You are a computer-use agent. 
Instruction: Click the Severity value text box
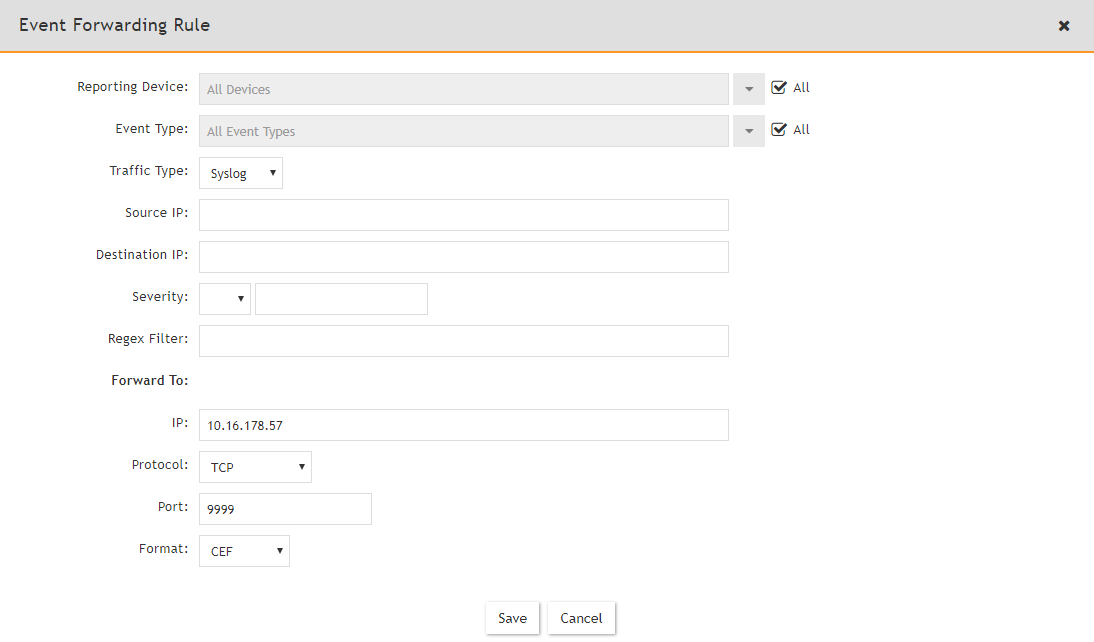point(340,298)
